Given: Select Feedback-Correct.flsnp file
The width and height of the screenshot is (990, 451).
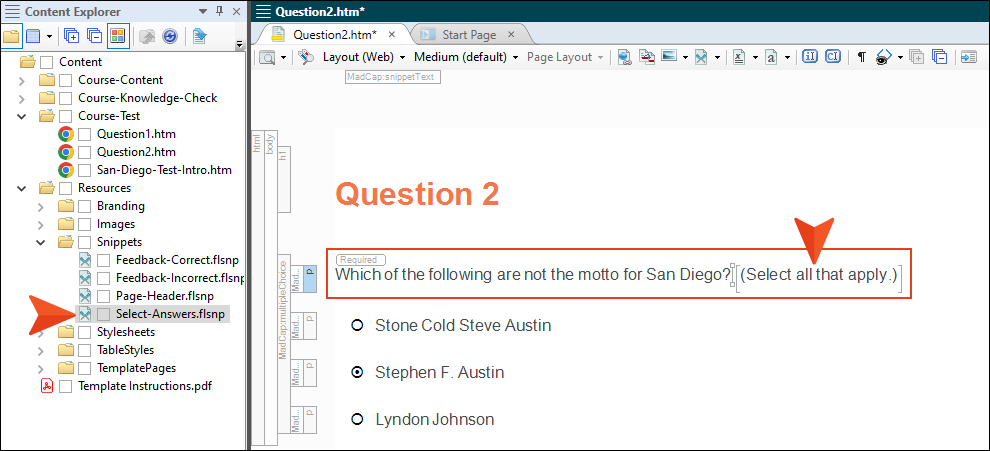Looking at the screenshot, I should coord(177,260).
